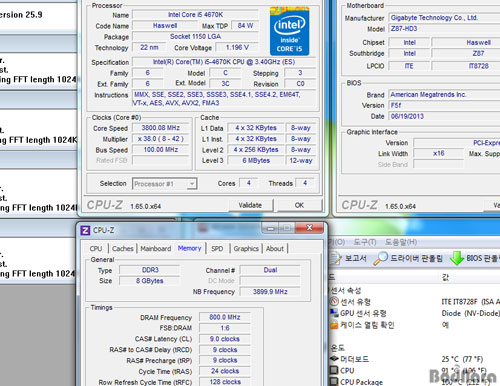Viewport: 500px width, 386px height.
Task: Click the 06/19/2013 BIOS date field
Action: tap(444, 116)
